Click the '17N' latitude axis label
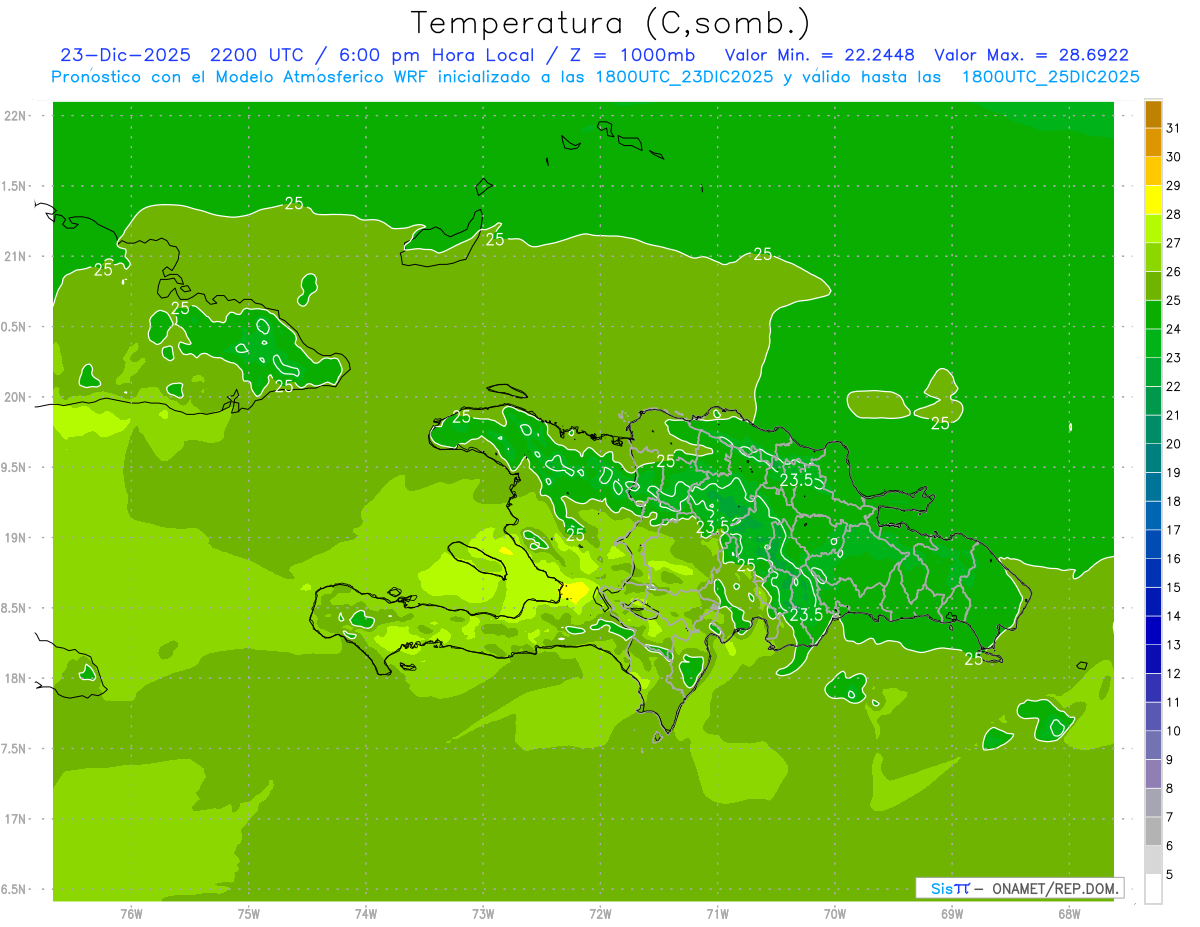This screenshot has height=927, width=1200. pos(15,818)
